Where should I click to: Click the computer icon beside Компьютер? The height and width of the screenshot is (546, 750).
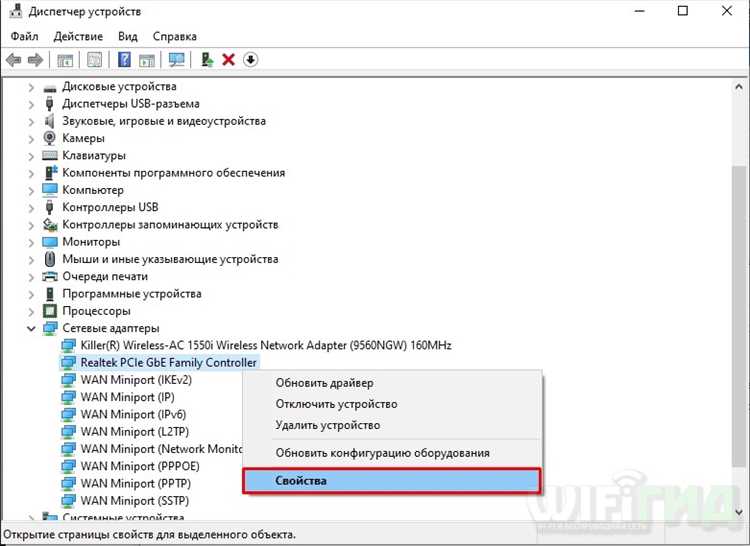[50, 190]
